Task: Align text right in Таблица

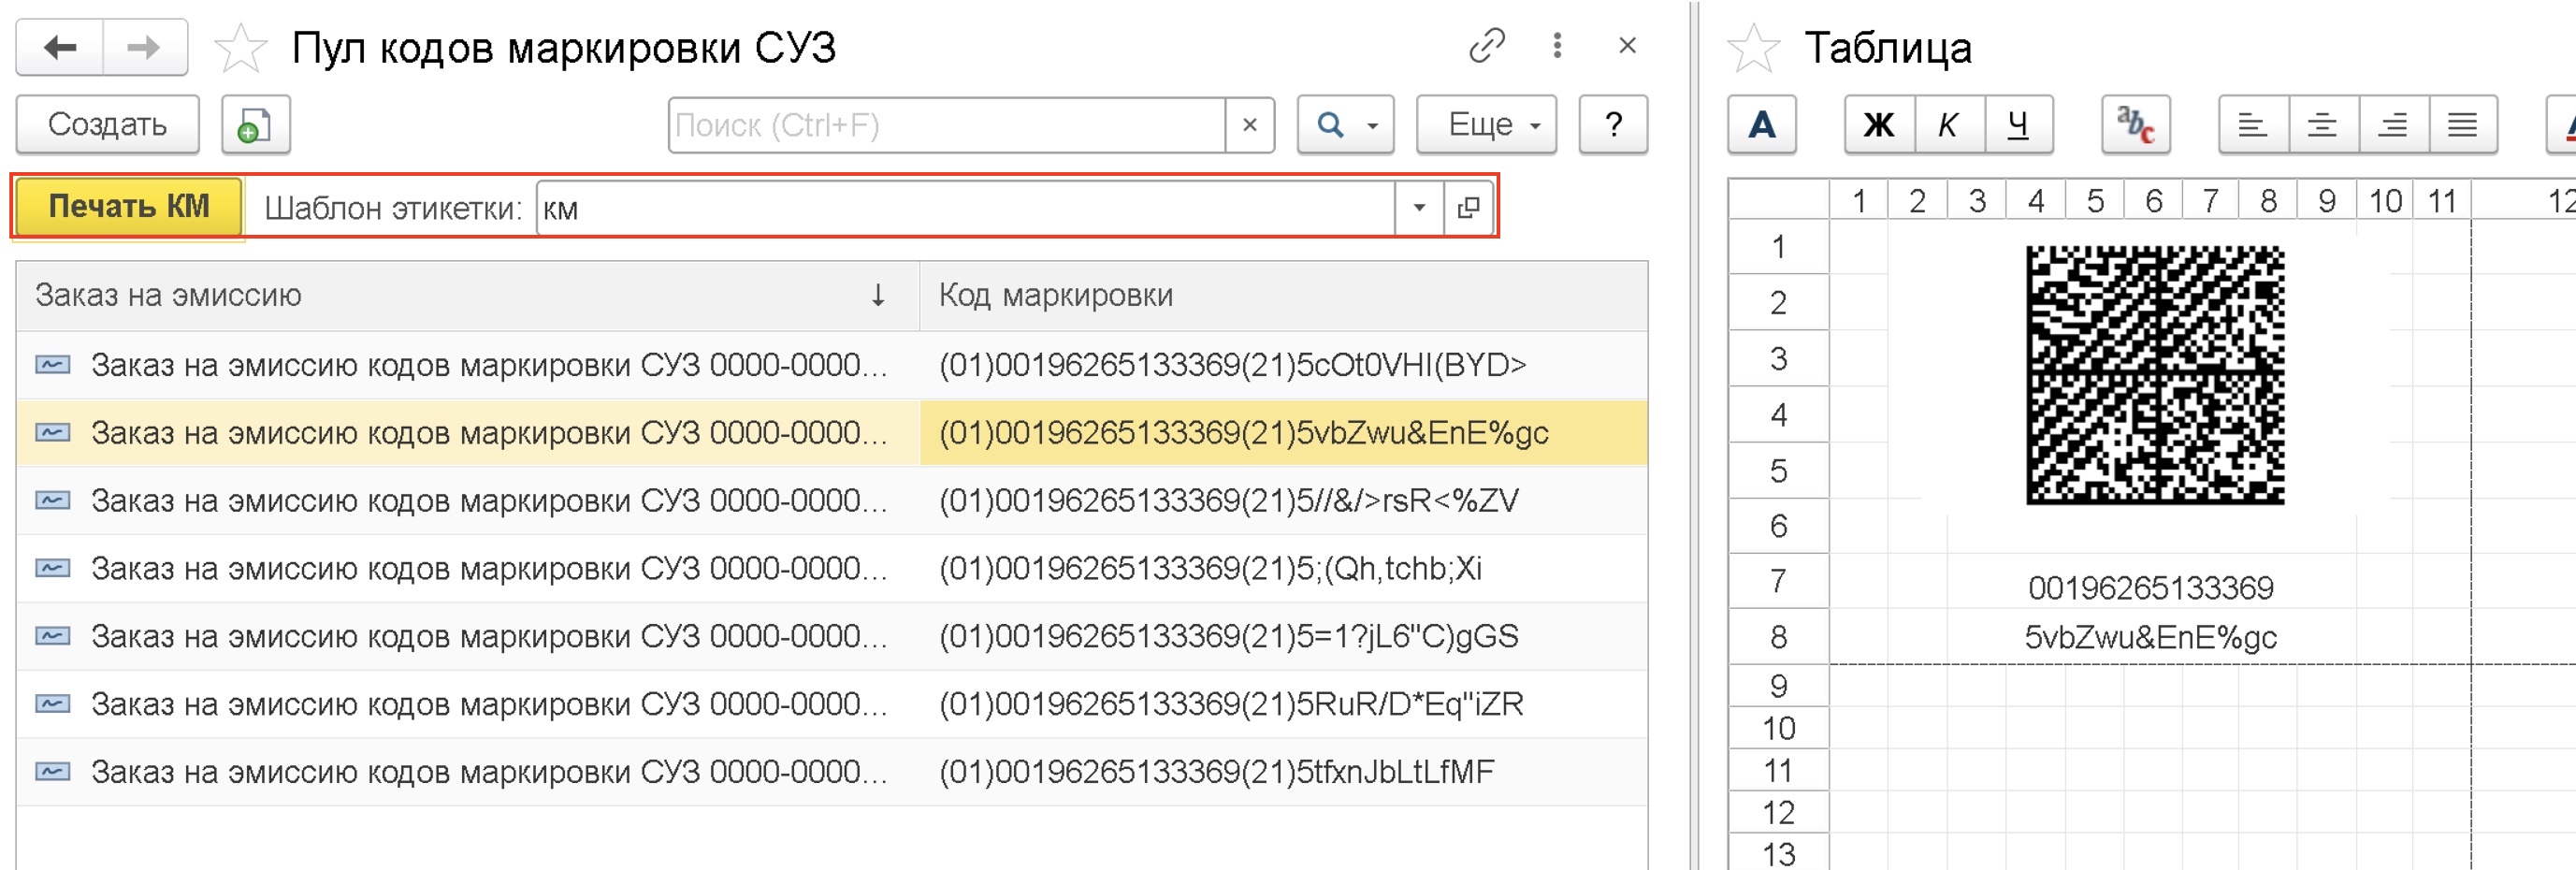Action: pos(2393,125)
